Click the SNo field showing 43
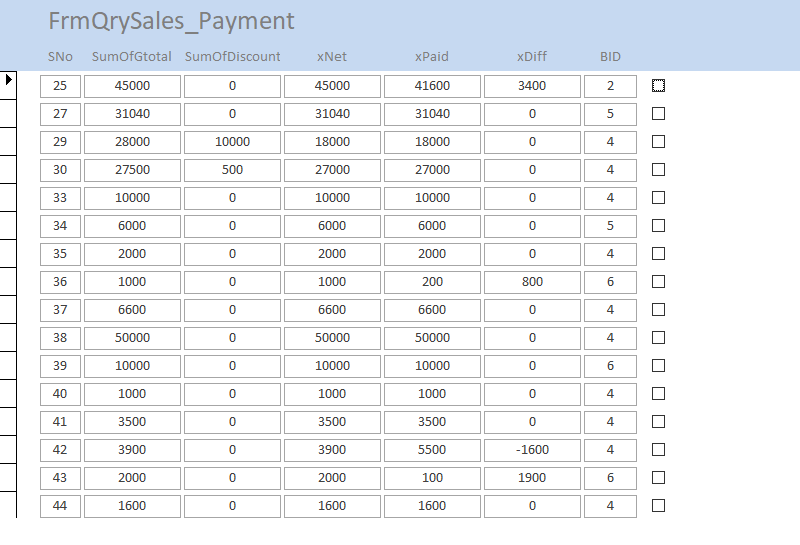Image resolution: width=800 pixels, height=545 pixels. click(x=60, y=478)
